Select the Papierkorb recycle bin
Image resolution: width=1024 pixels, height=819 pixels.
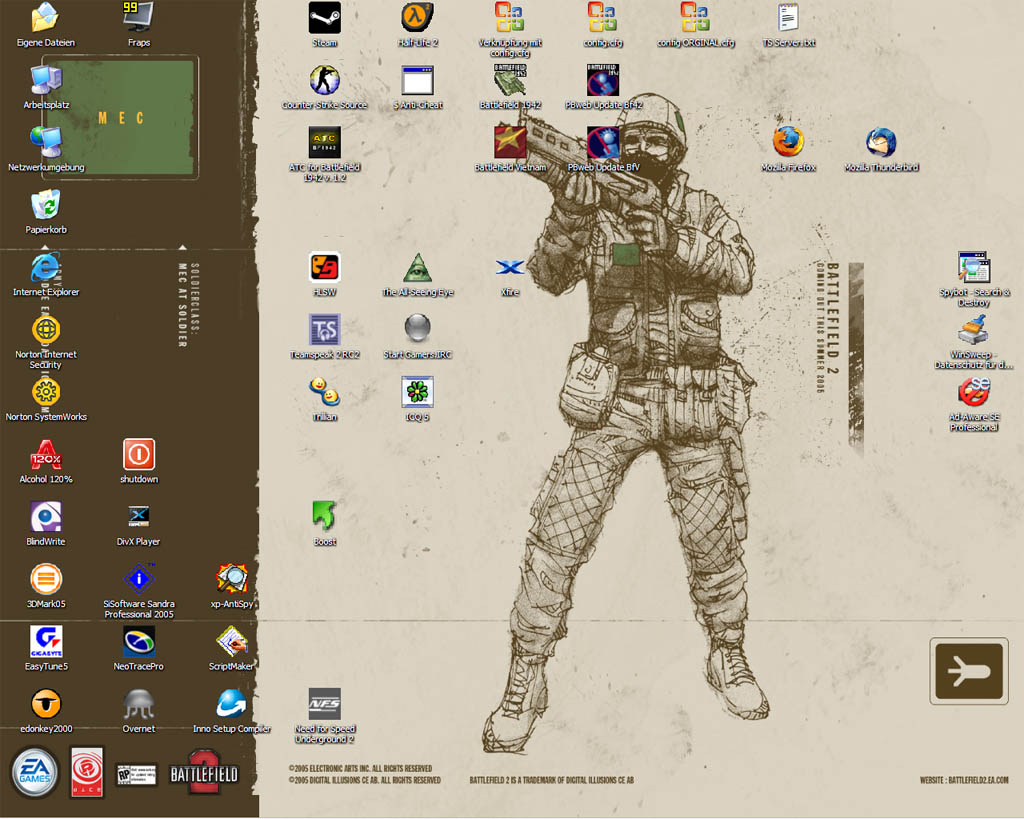pos(46,204)
